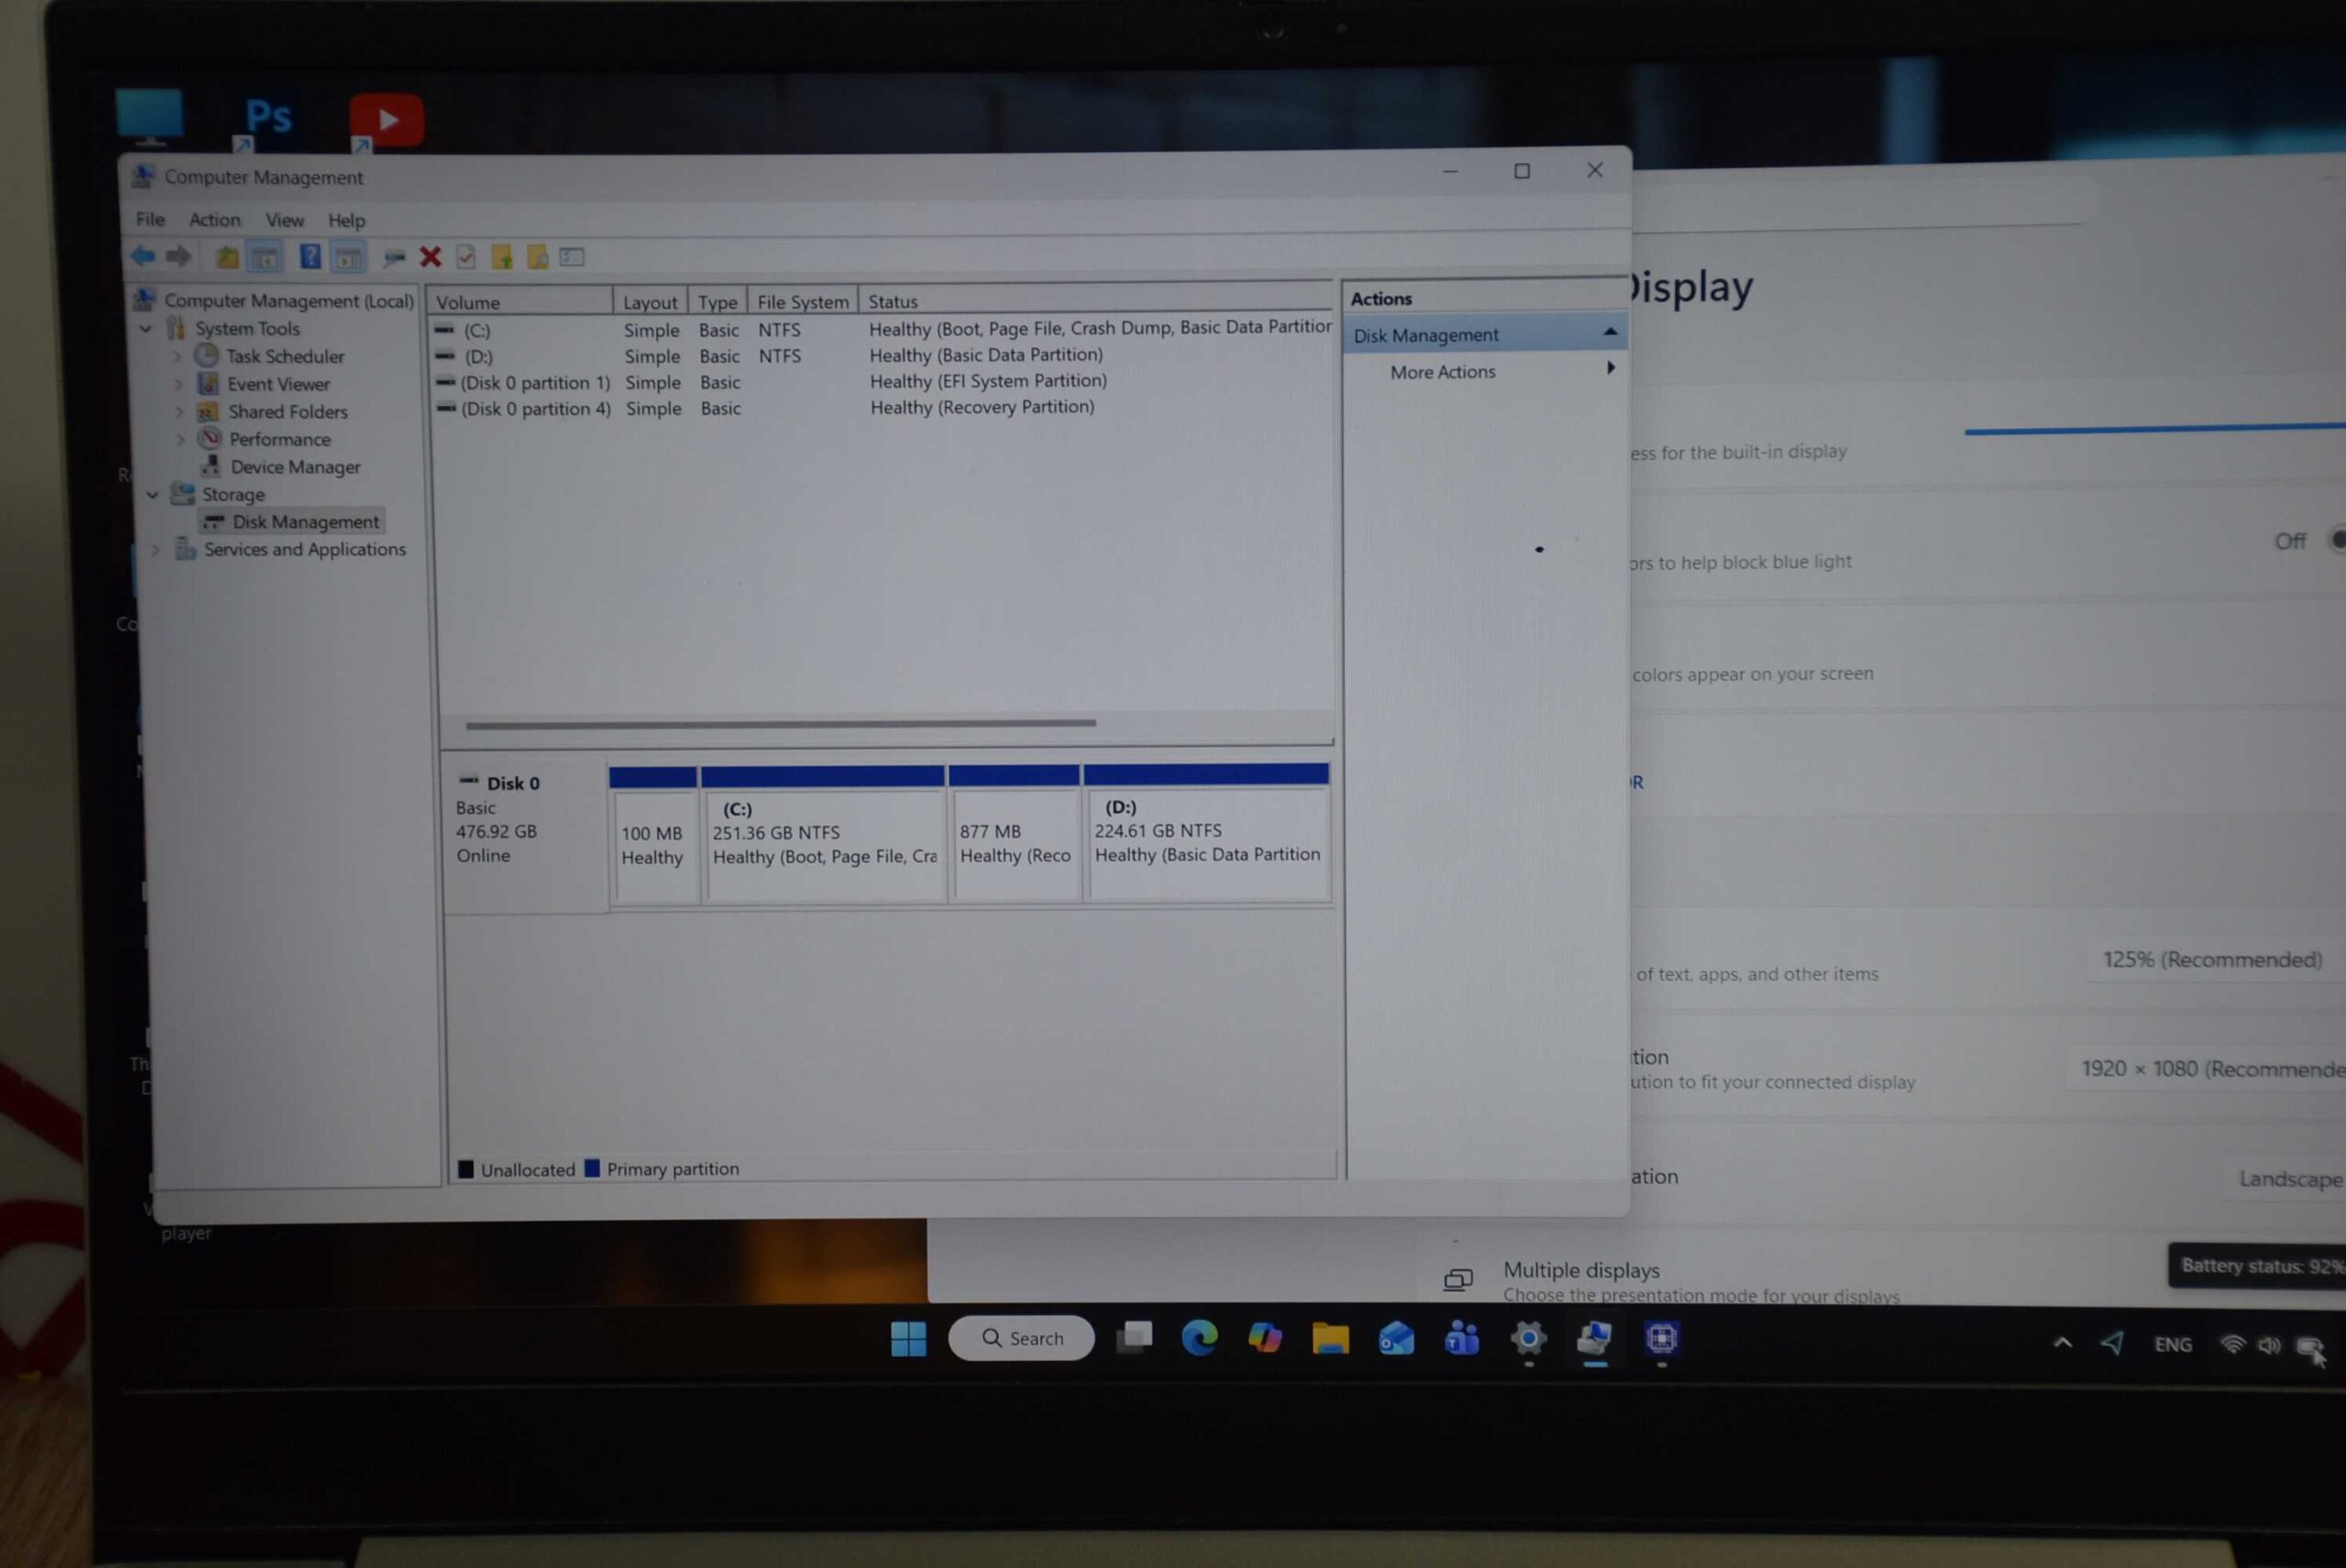Open More Actions submenu arrow

(1610, 369)
